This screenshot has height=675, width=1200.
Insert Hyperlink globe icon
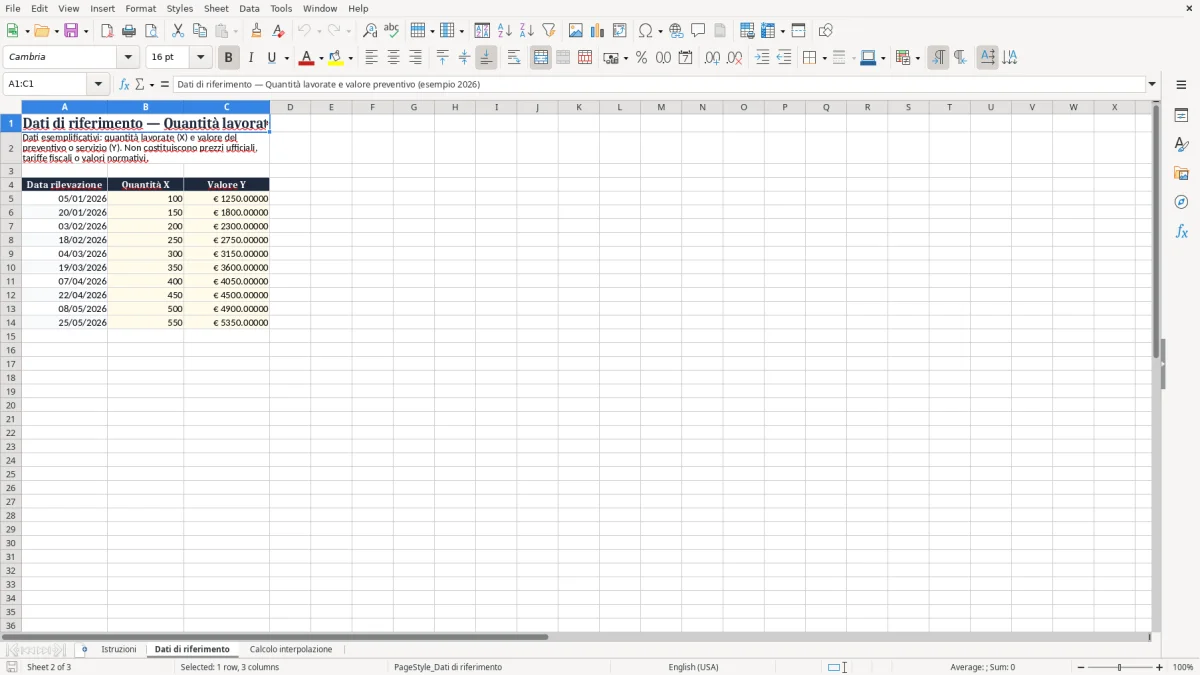coord(676,31)
